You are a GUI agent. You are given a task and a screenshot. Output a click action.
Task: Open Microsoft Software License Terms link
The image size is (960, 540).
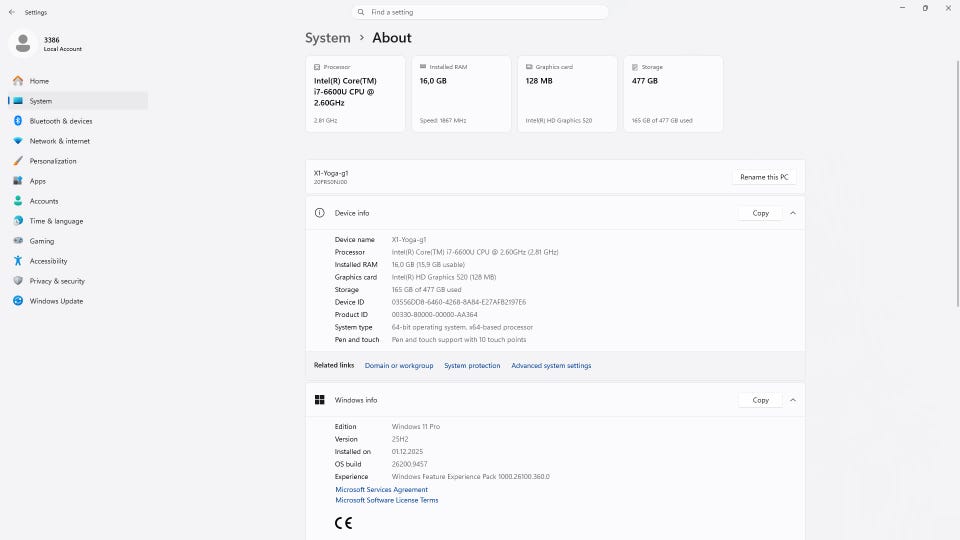pyautogui.click(x=387, y=500)
